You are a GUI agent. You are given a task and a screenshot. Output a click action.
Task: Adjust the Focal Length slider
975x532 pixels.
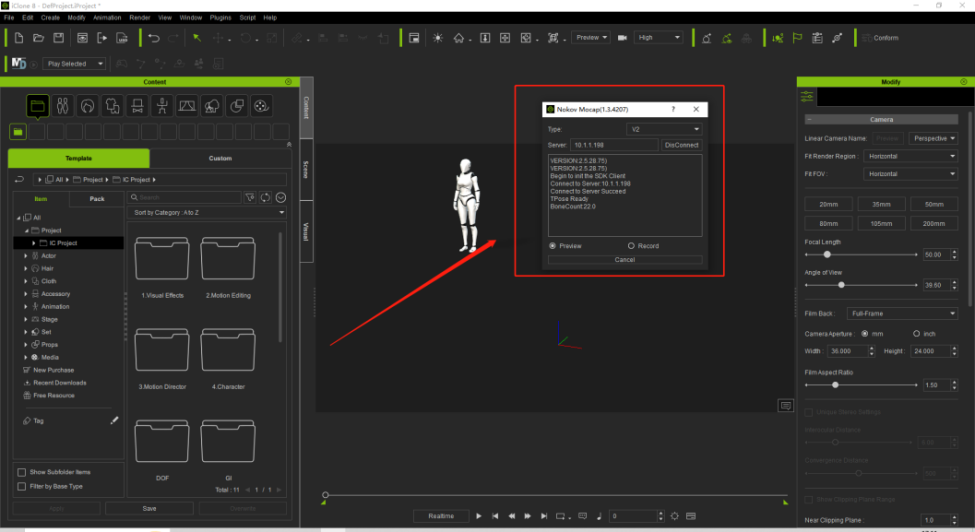tap(827, 255)
